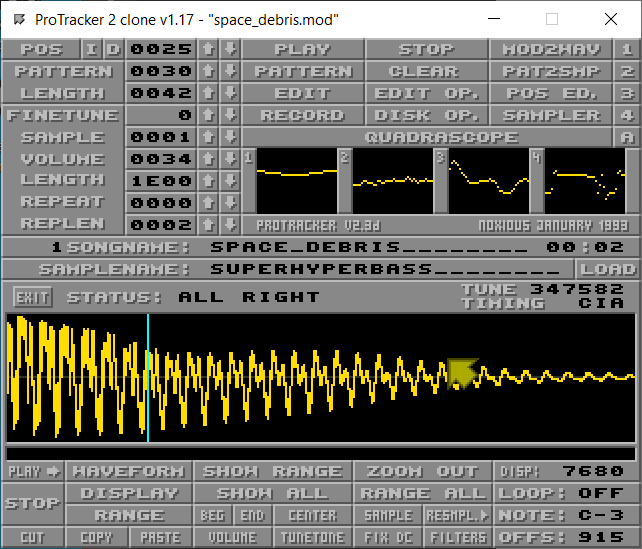The width and height of the screenshot is (642, 549).
Task: Select previous SAMPLE with down arrow
Action: pos(231,137)
